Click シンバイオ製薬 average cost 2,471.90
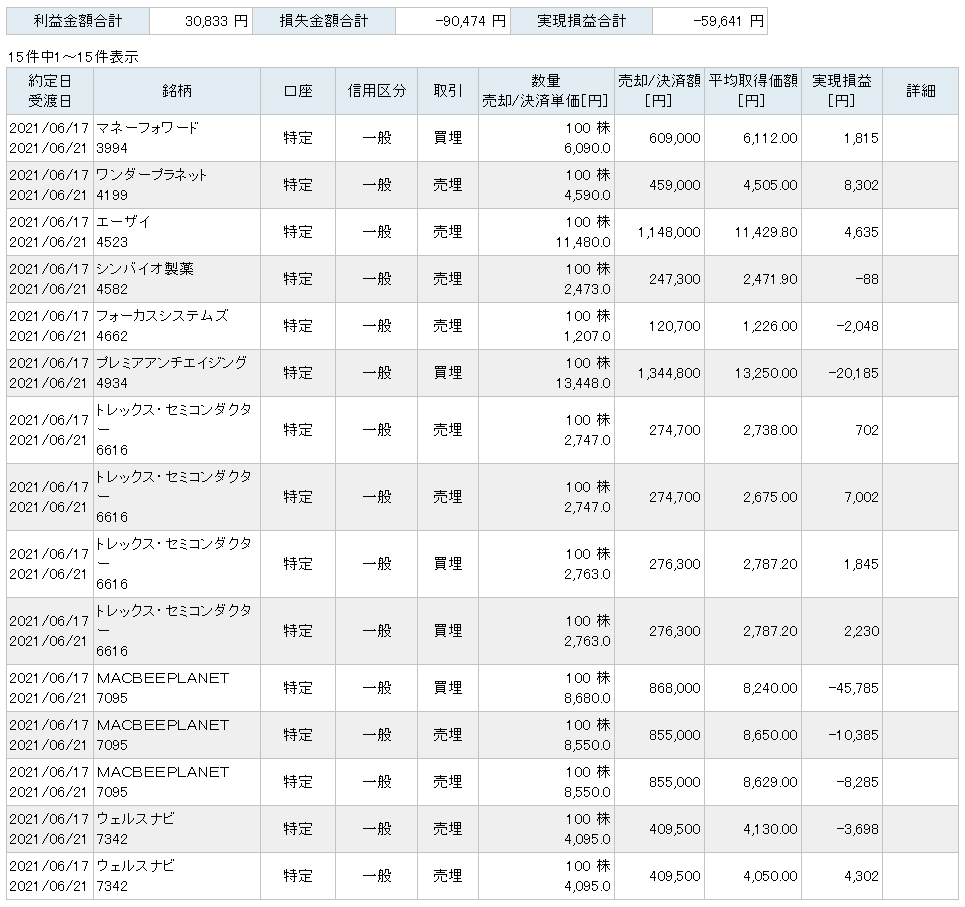 point(770,279)
